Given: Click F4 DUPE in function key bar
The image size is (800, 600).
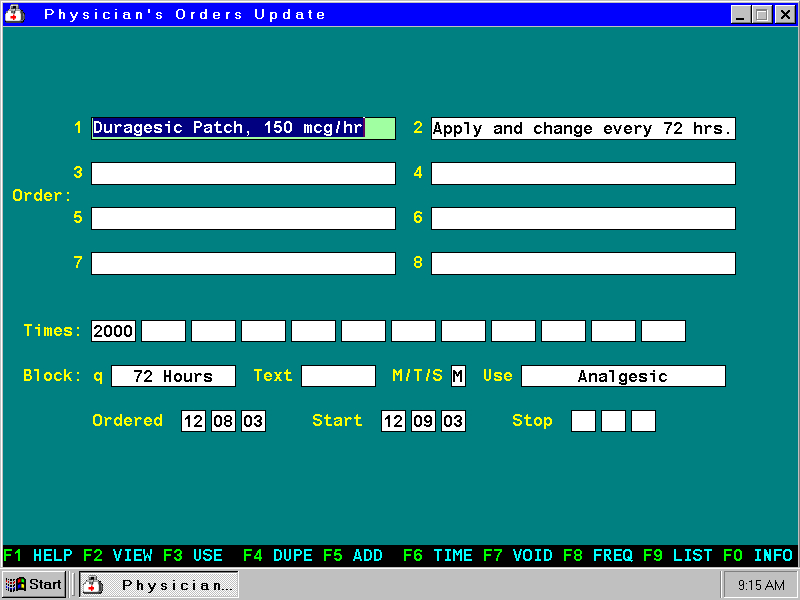Looking at the screenshot, I should (x=278, y=555).
